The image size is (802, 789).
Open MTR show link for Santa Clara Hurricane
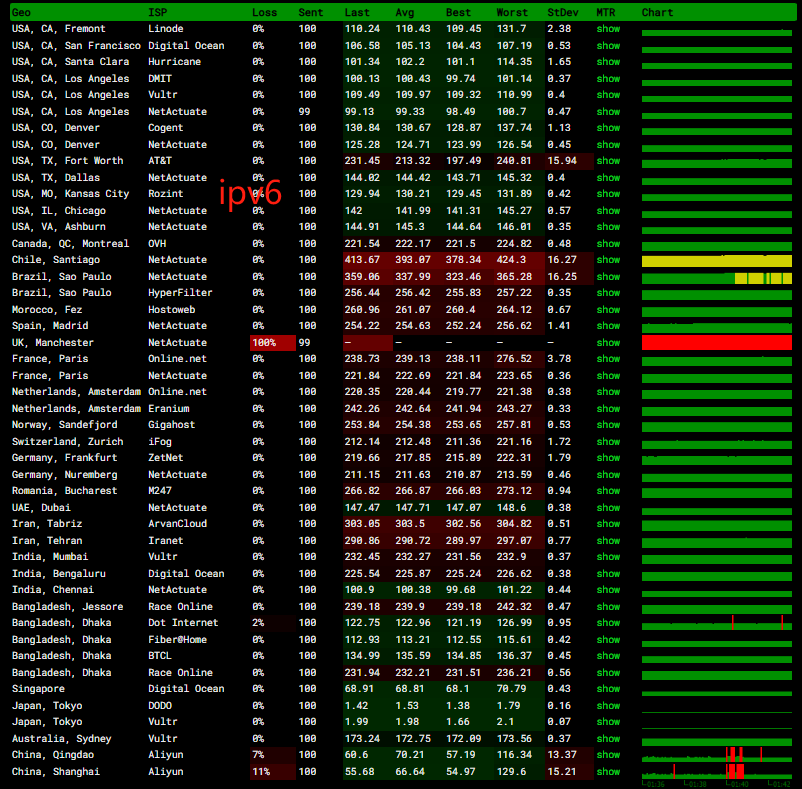click(608, 62)
